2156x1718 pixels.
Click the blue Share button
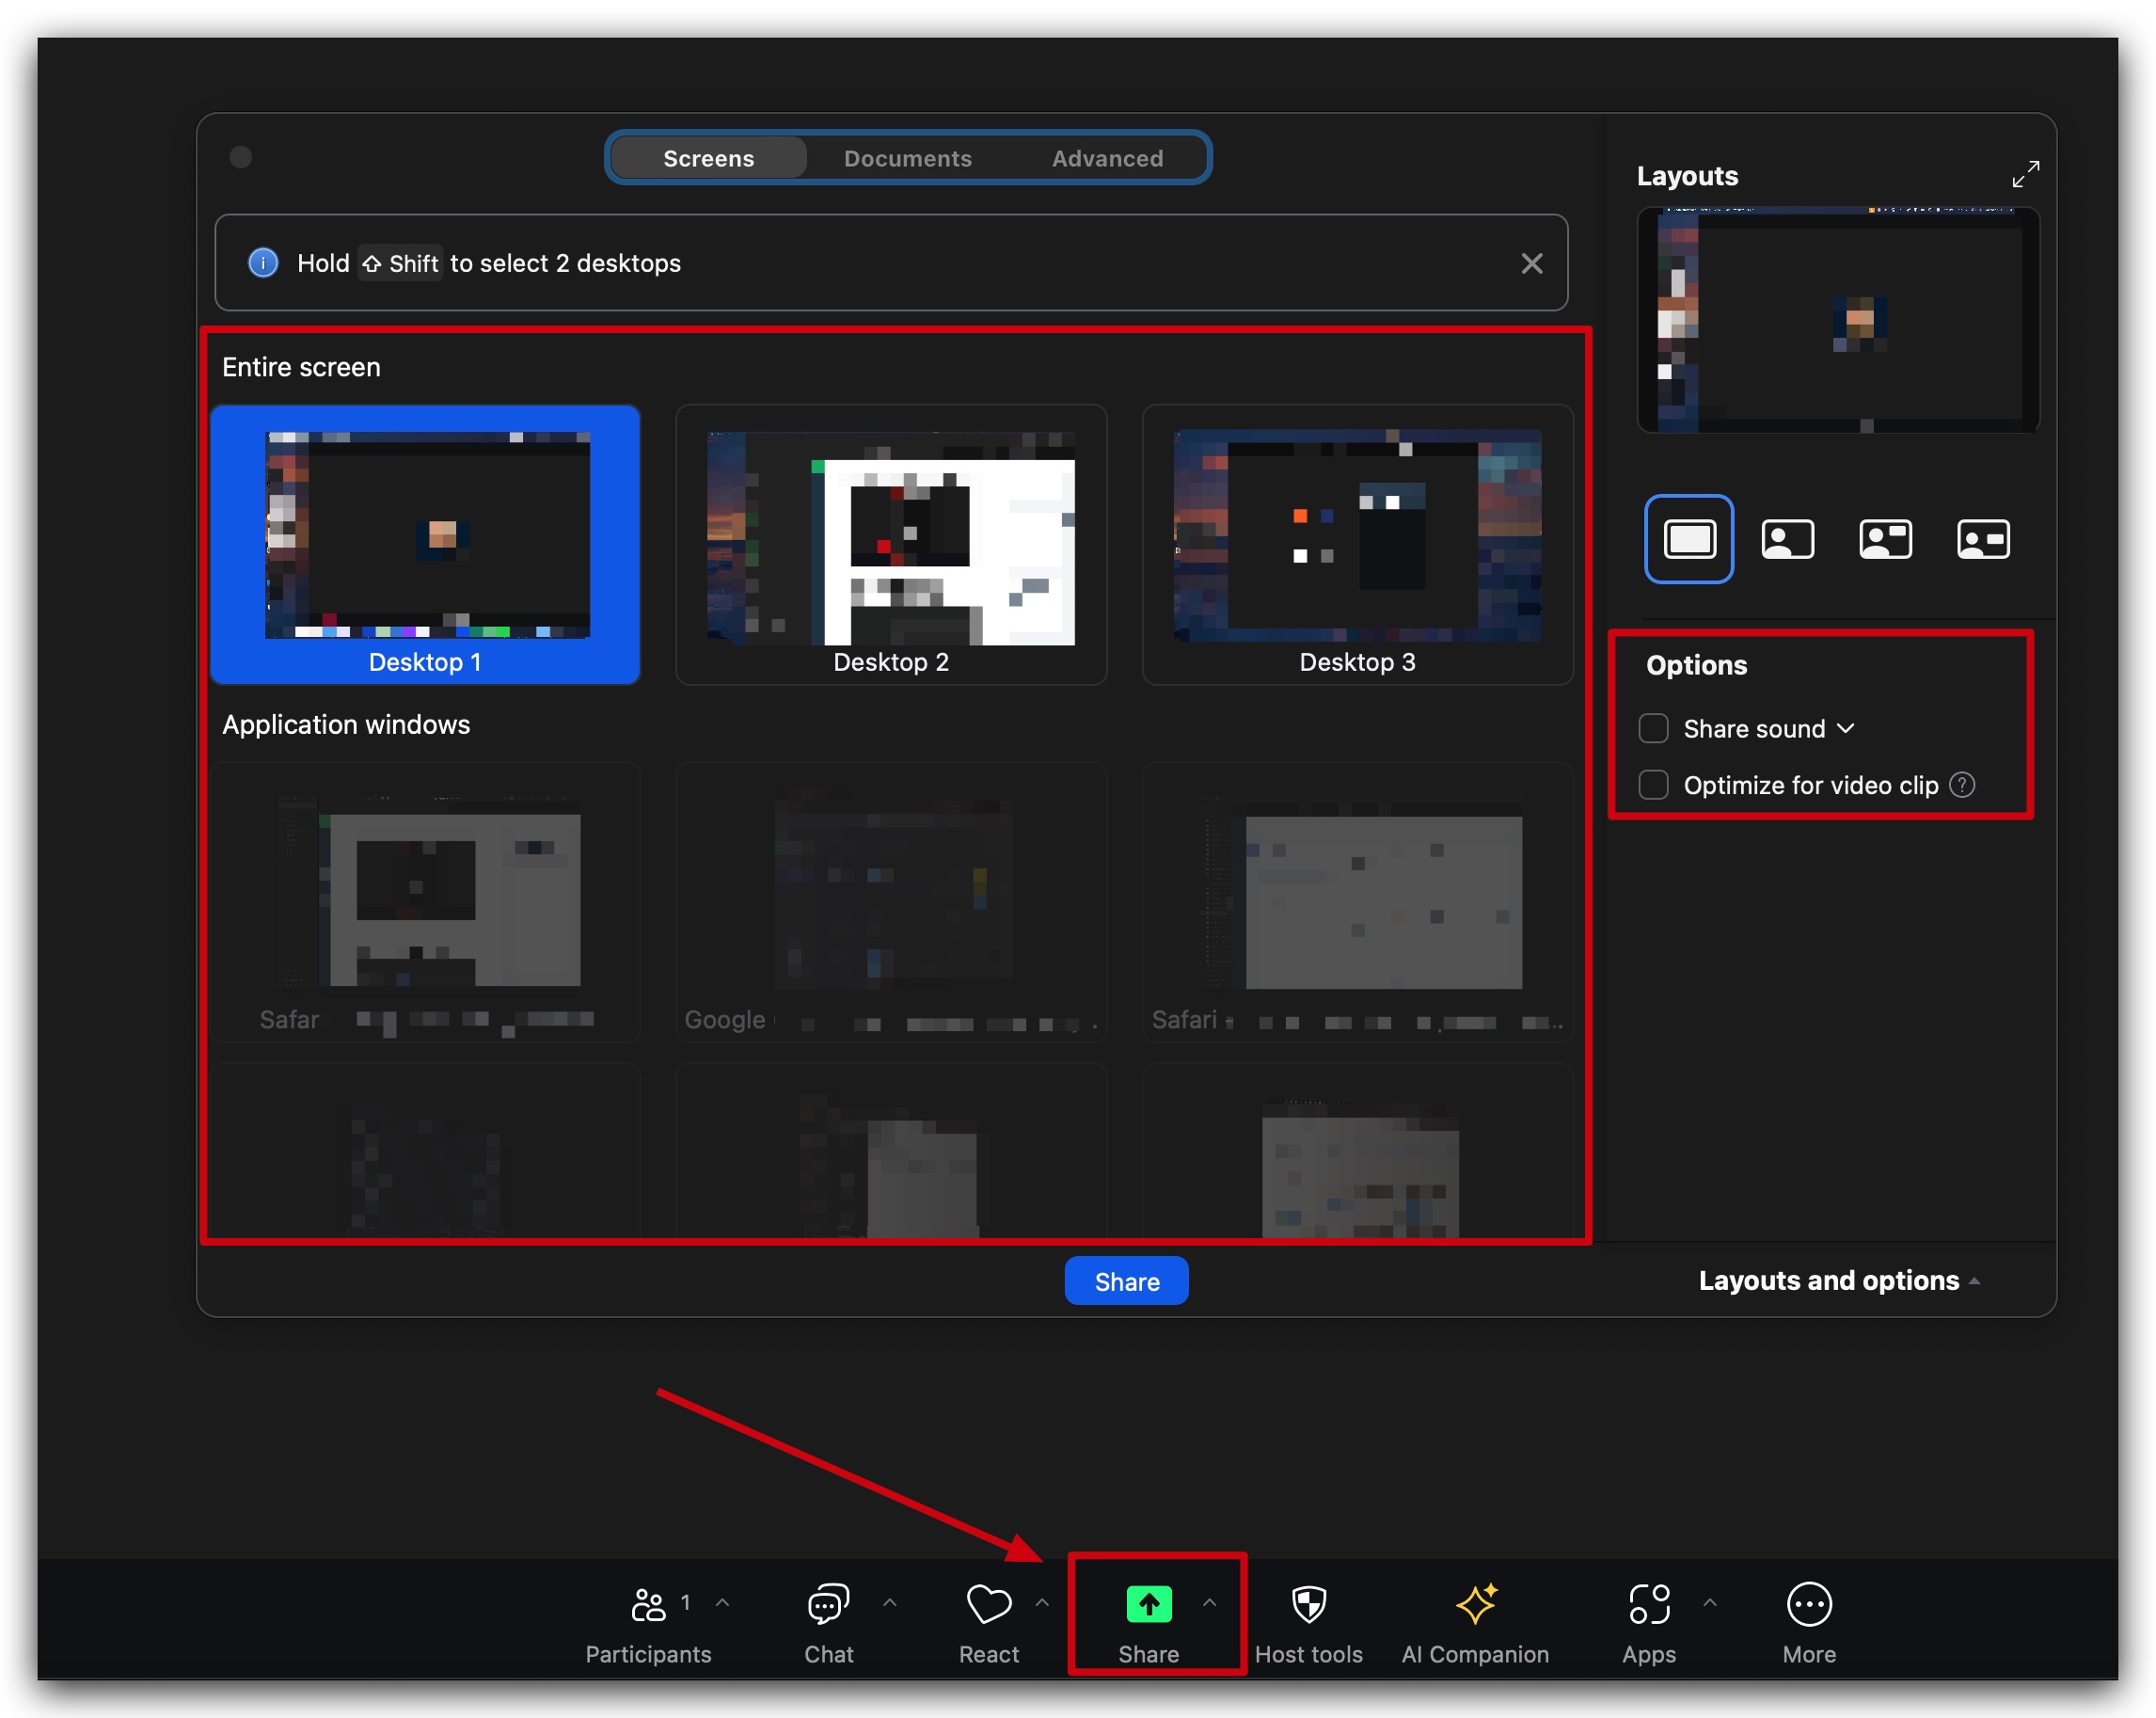pyautogui.click(x=1126, y=1281)
